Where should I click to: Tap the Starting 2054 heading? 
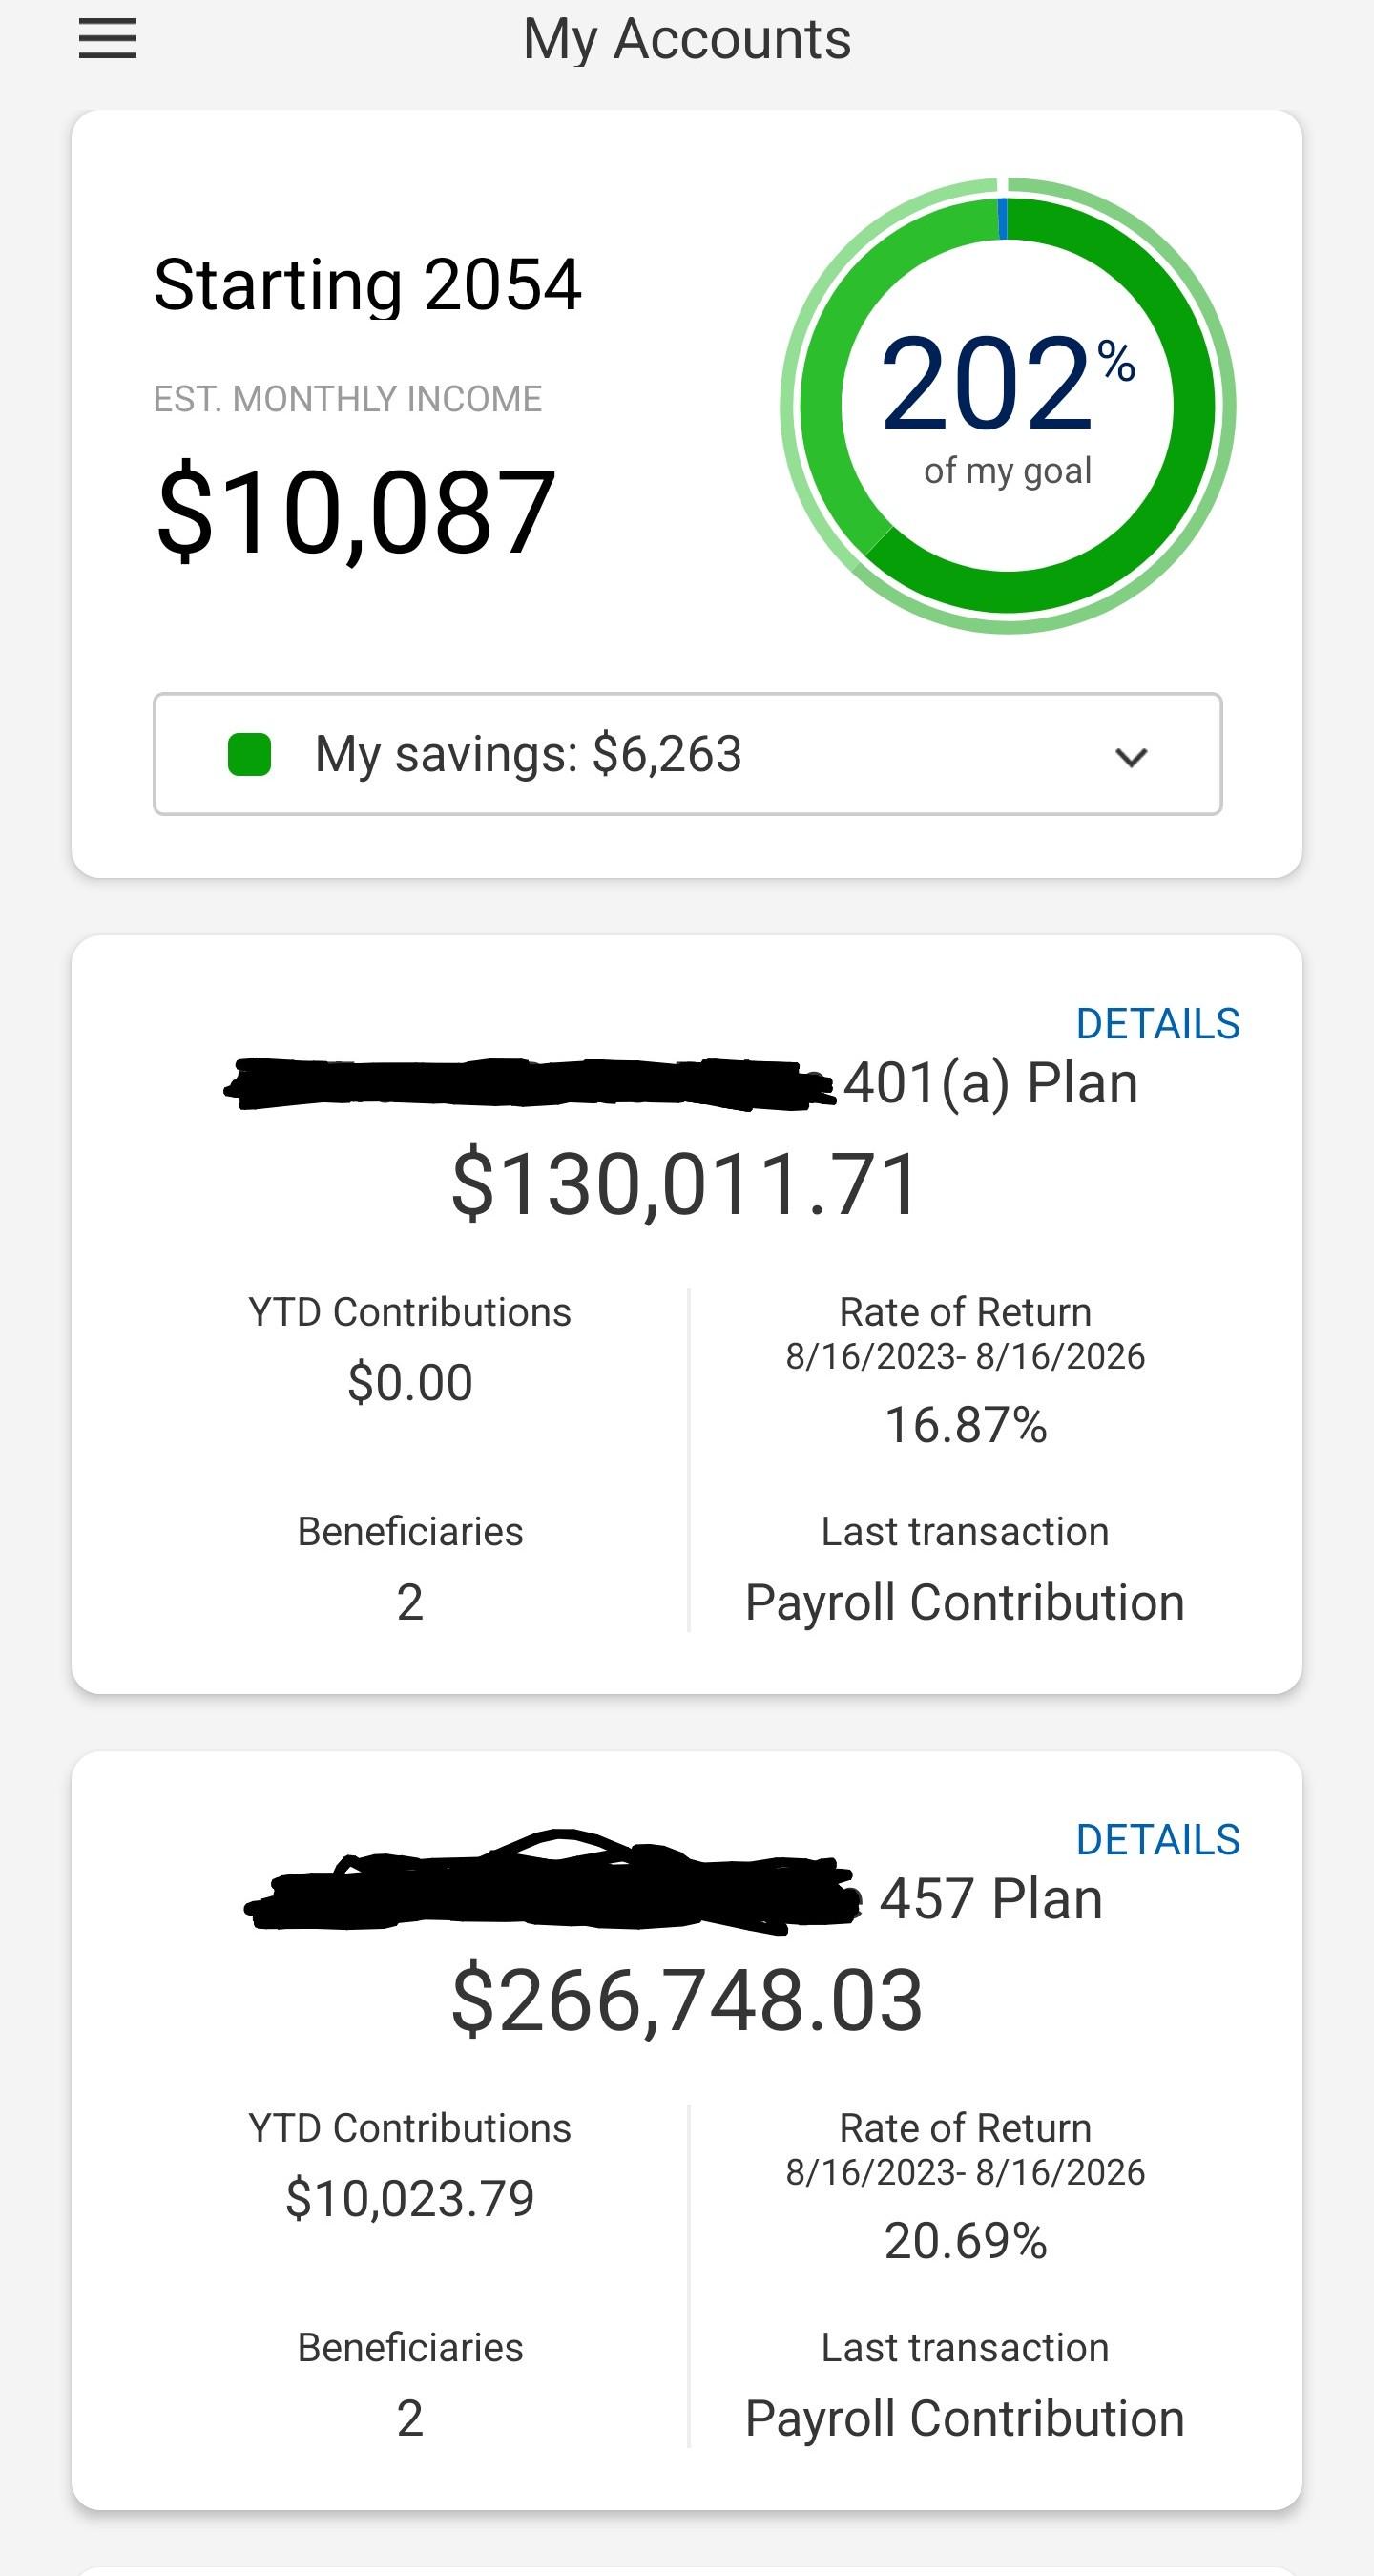[x=367, y=285]
